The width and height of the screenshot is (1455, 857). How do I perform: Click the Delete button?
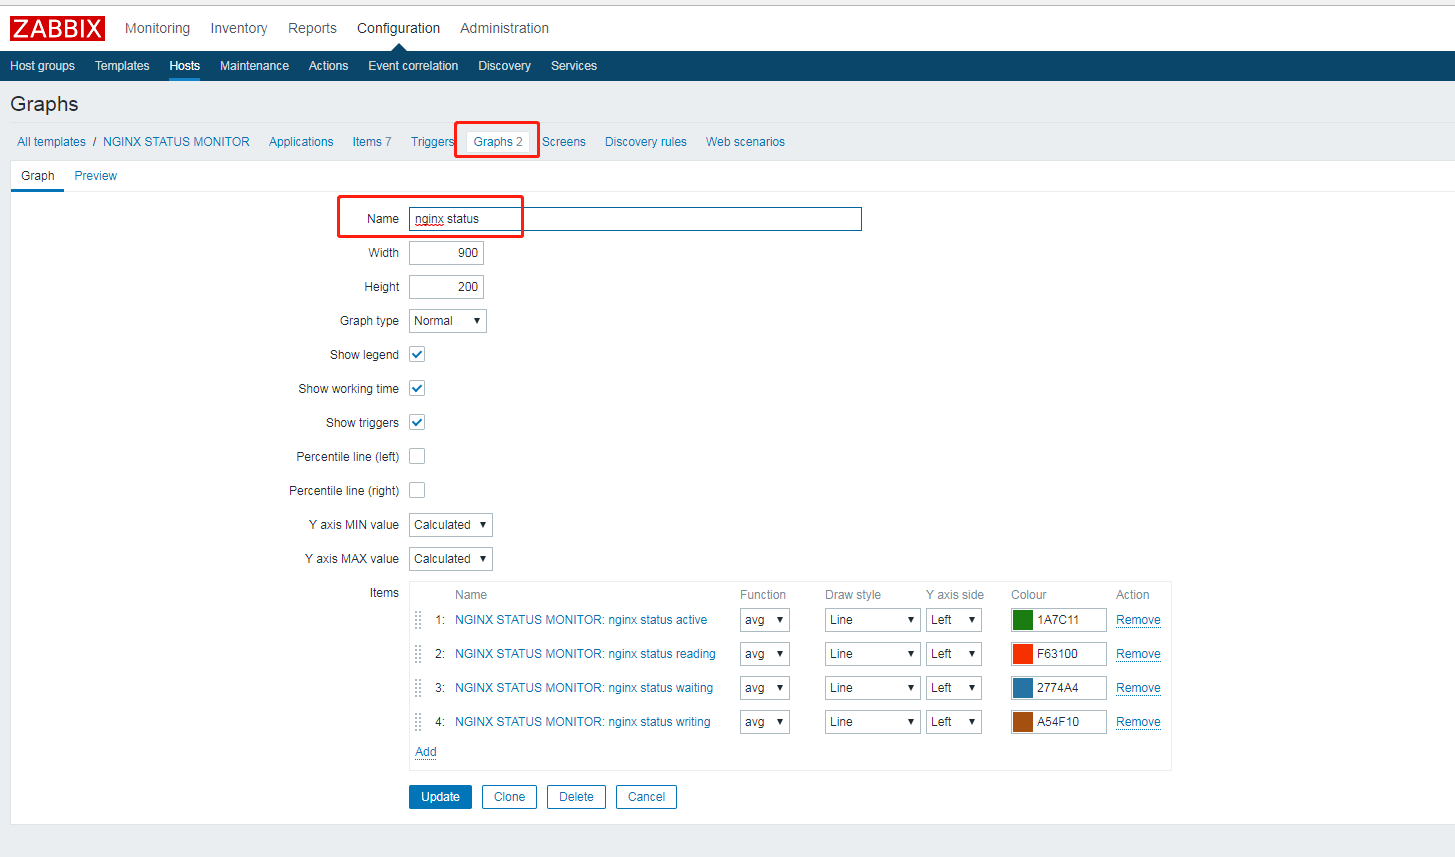(x=576, y=797)
